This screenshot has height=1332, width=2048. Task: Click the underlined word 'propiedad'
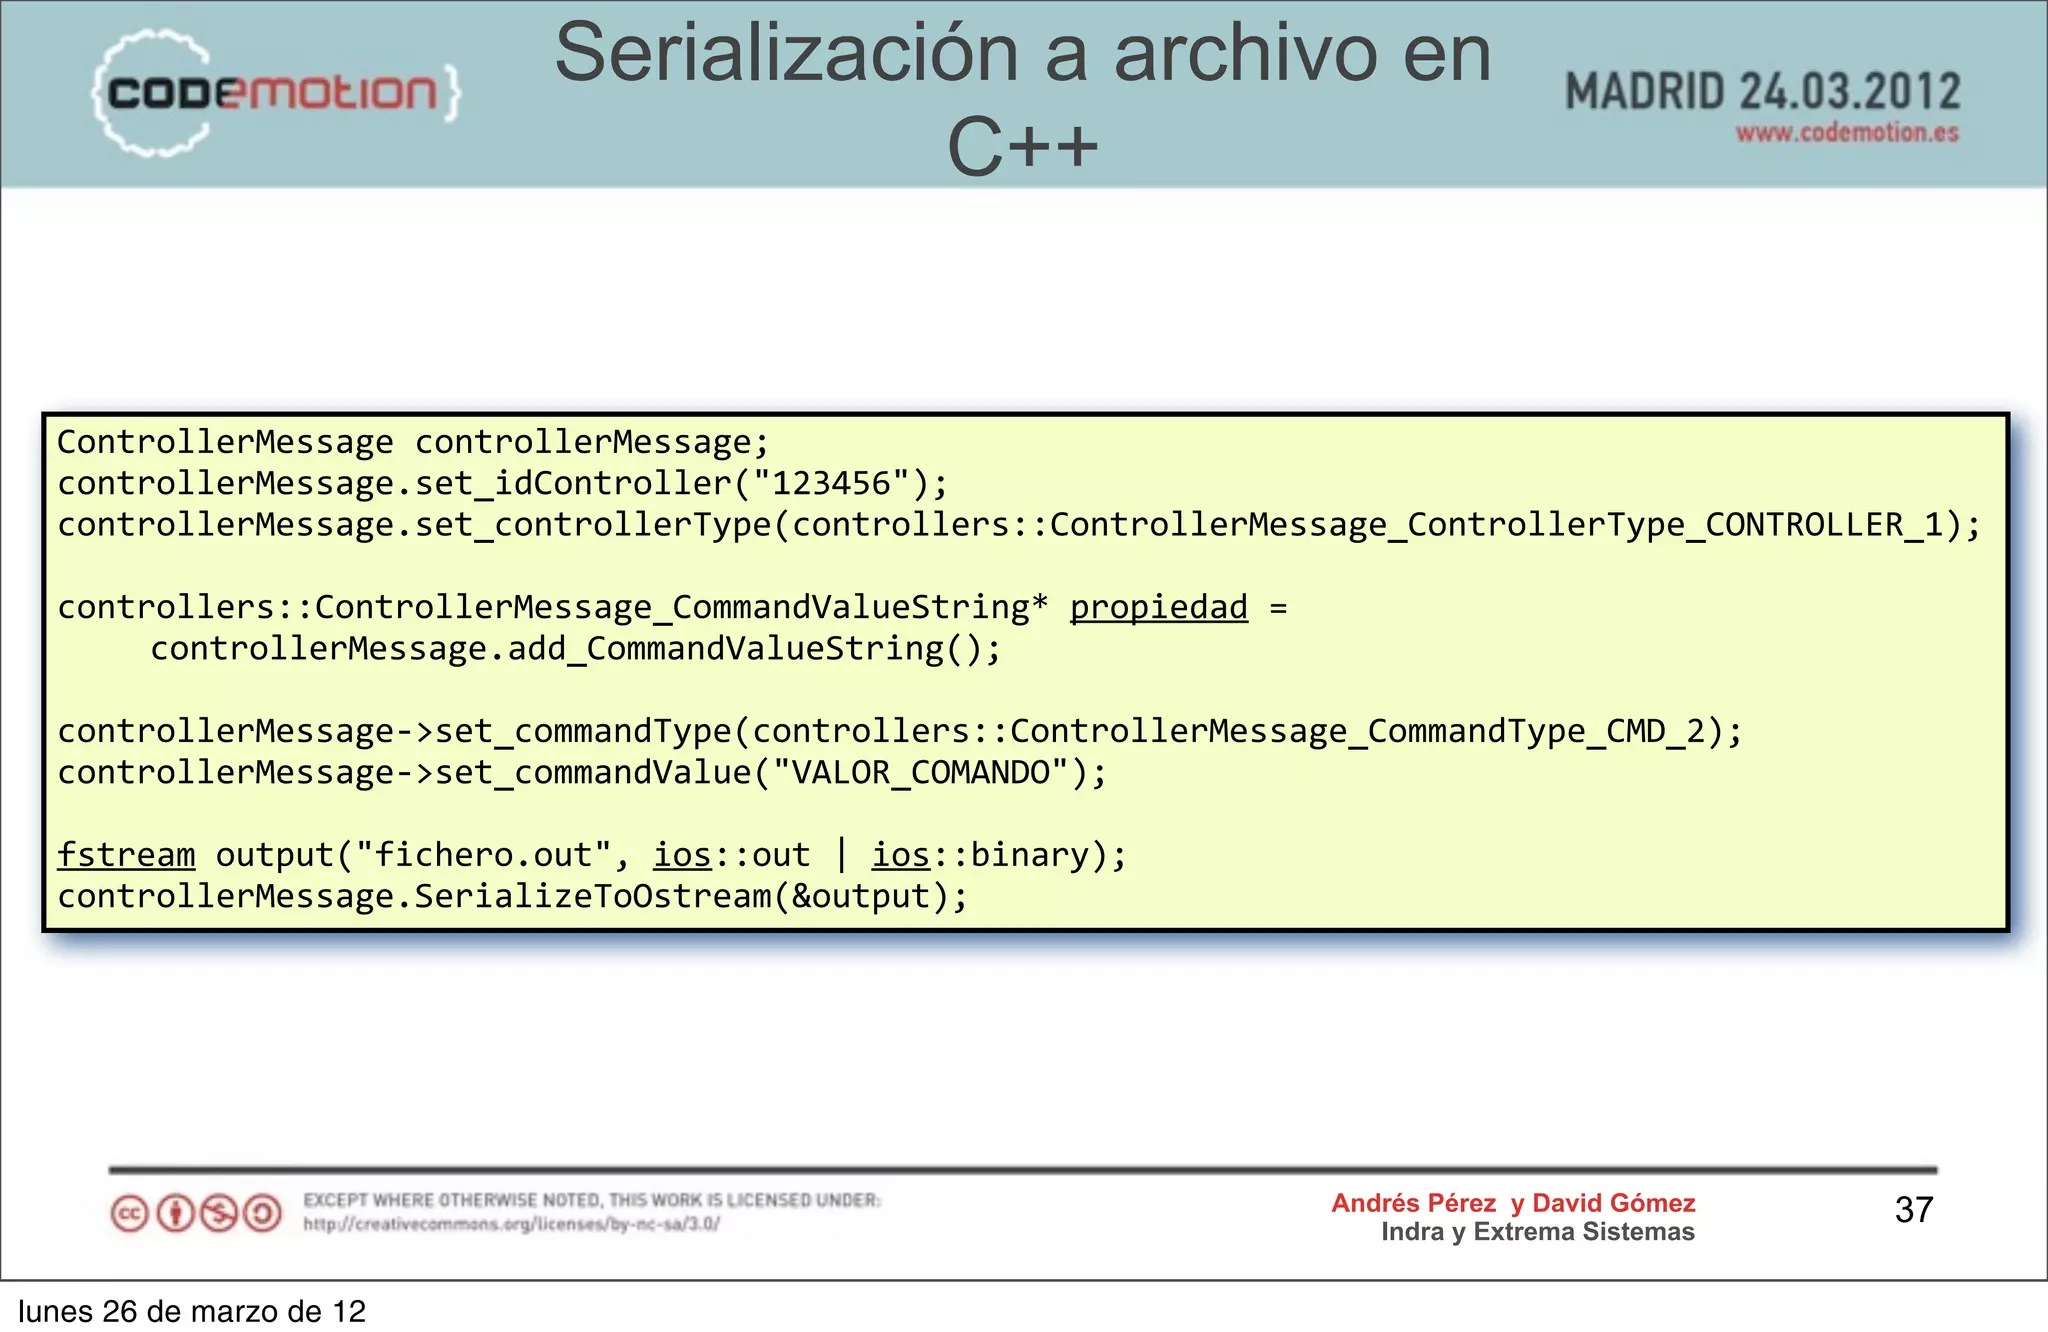coord(1159,608)
